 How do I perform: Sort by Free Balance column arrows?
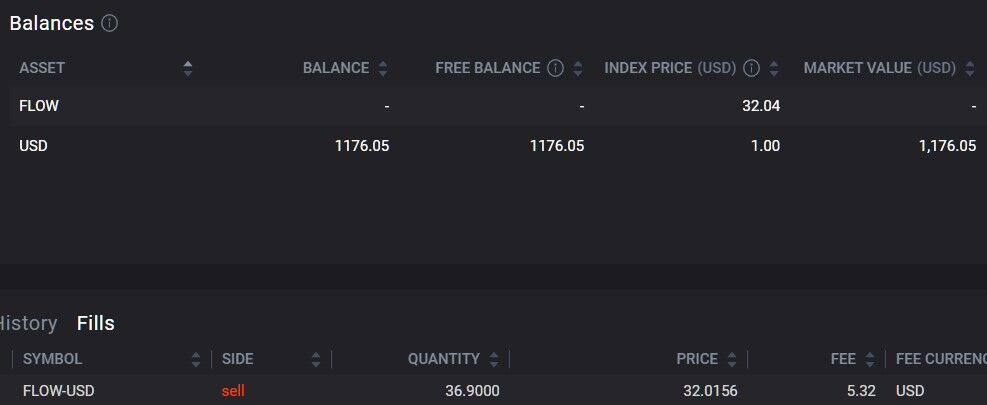(x=578, y=68)
